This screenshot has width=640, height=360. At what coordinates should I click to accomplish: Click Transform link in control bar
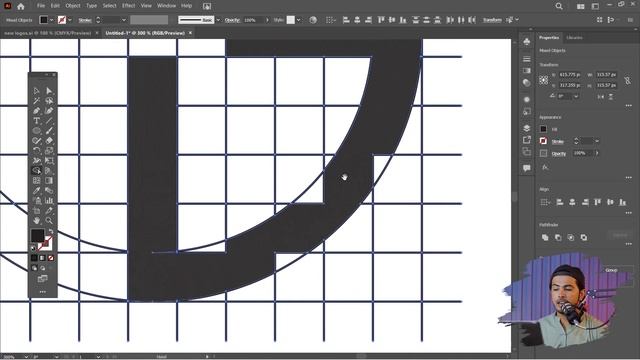(x=492, y=20)
